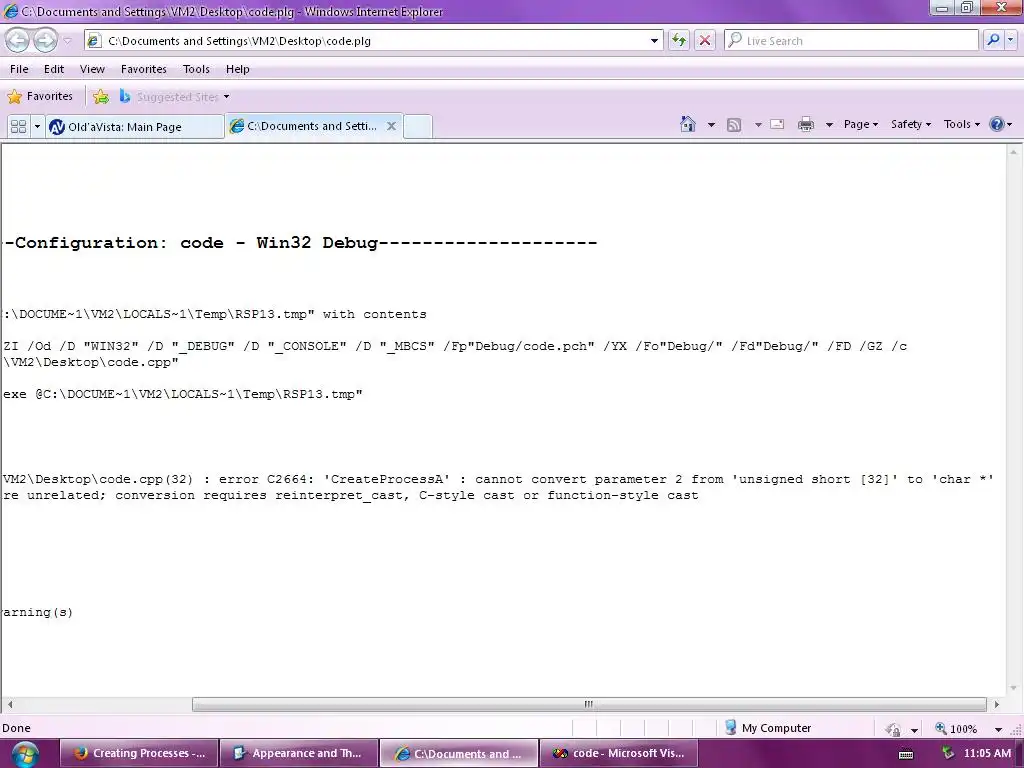Click the RSS feeds icon
This screenshot has width=1024, height=768.
(734, 125)
